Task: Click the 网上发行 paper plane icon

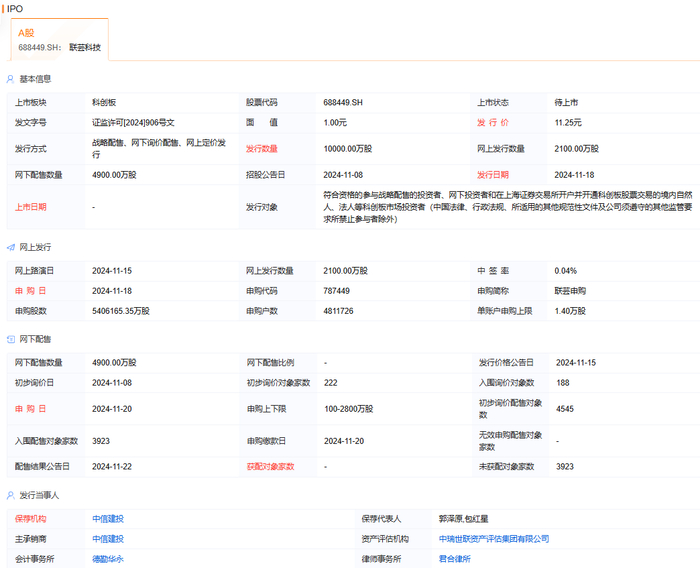Action: point(11,247)
